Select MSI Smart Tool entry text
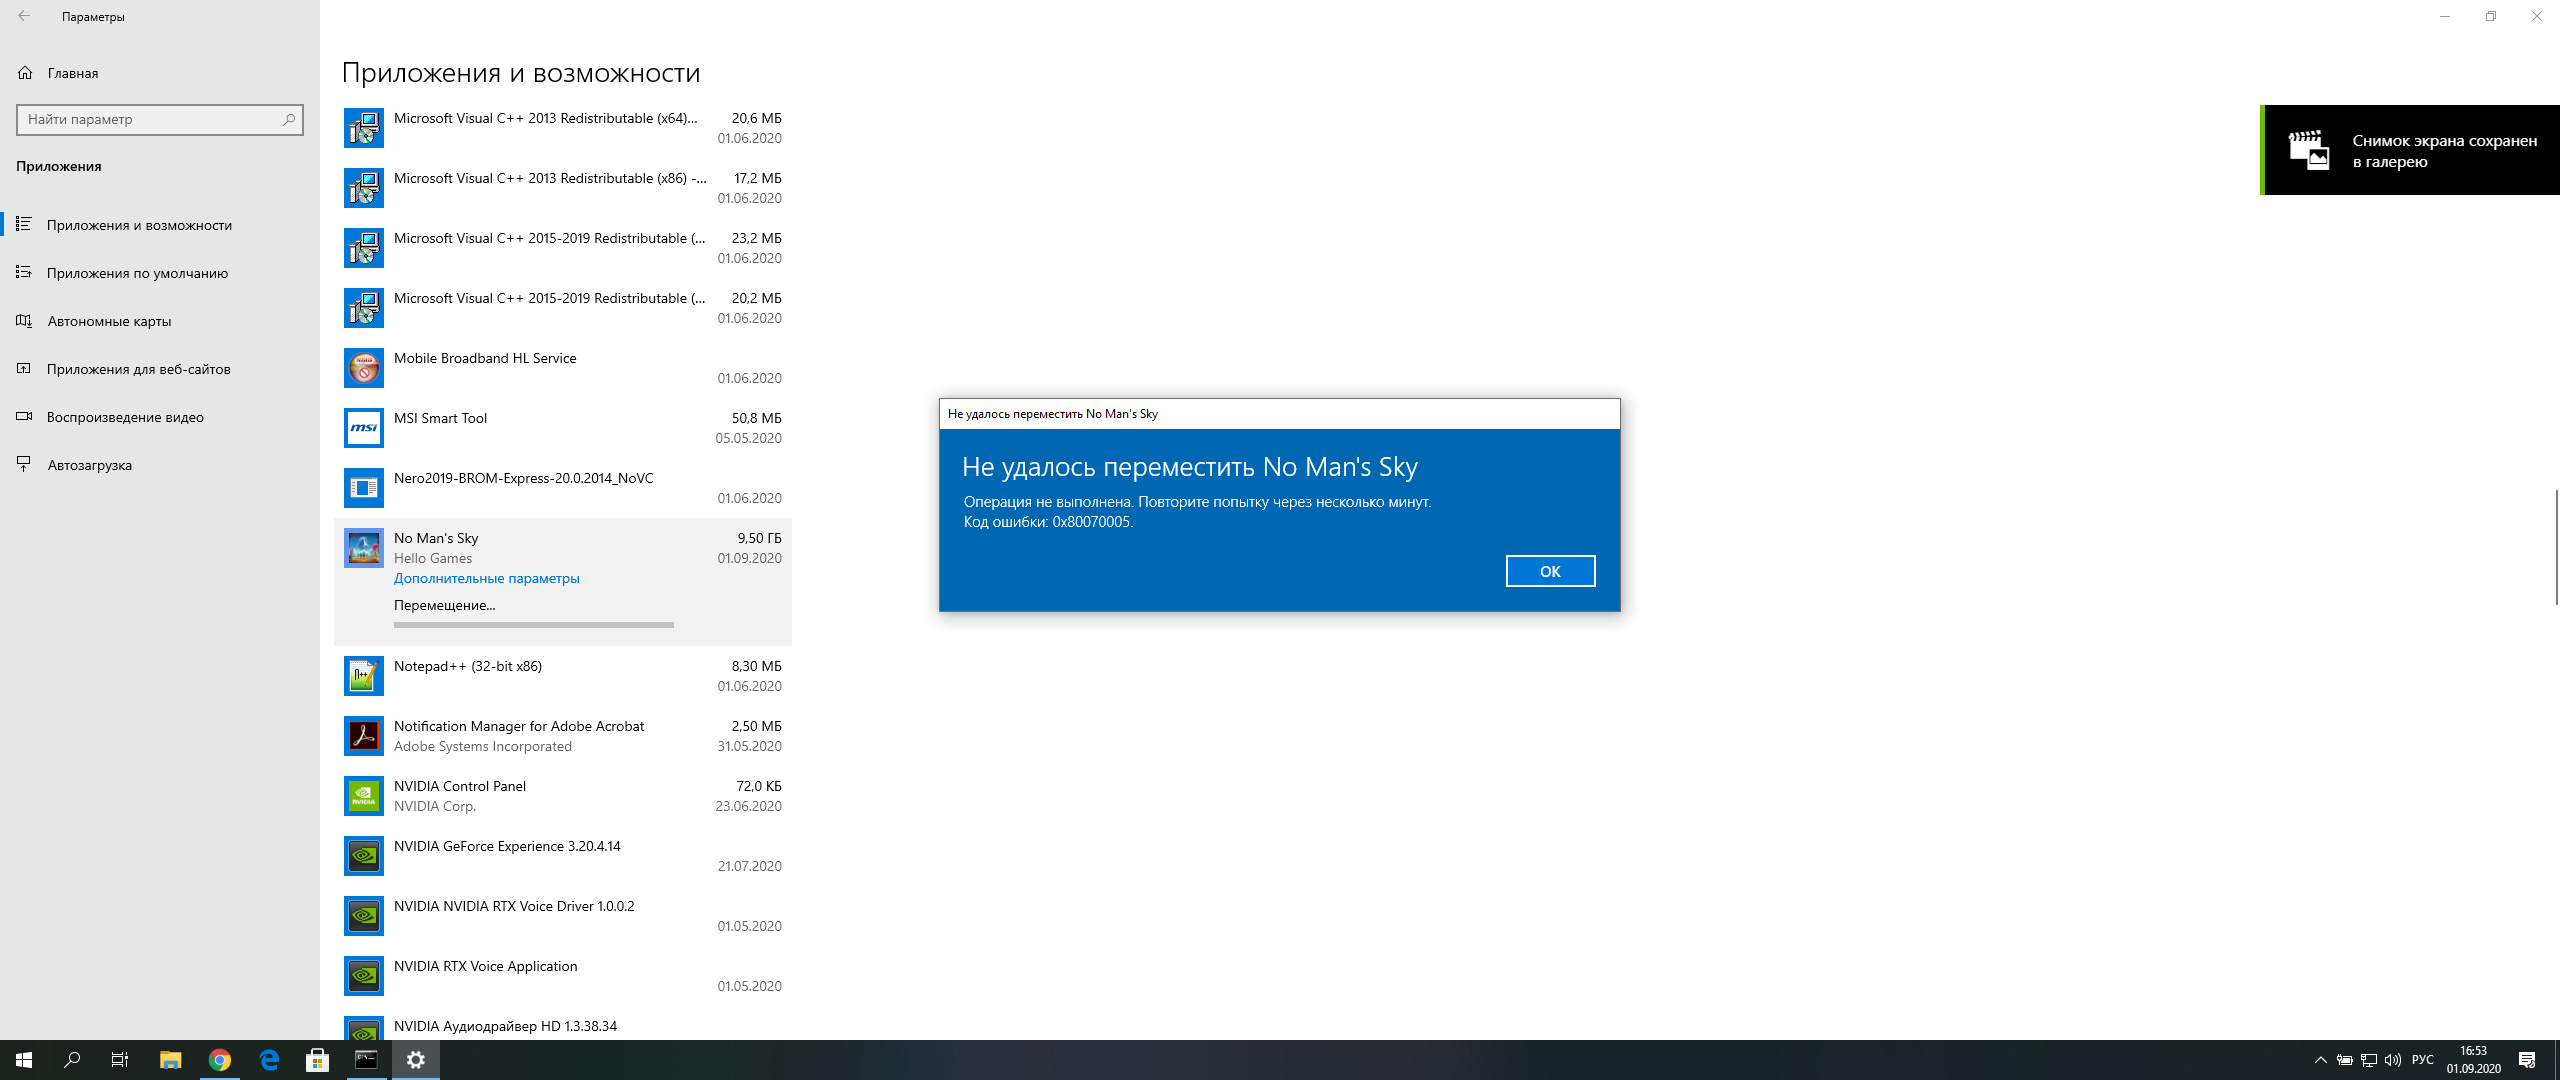This screenshot has height=1080, width=2560. pyautogui.click(x=440, y=418)
